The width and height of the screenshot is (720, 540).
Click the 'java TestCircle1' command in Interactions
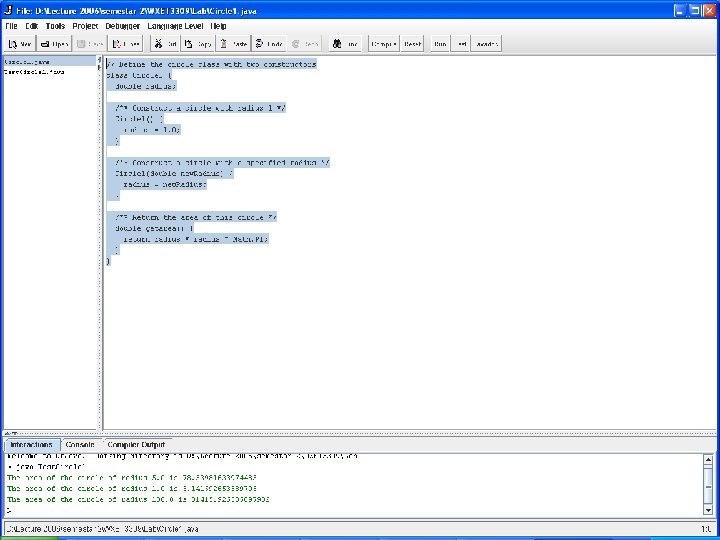51,467
